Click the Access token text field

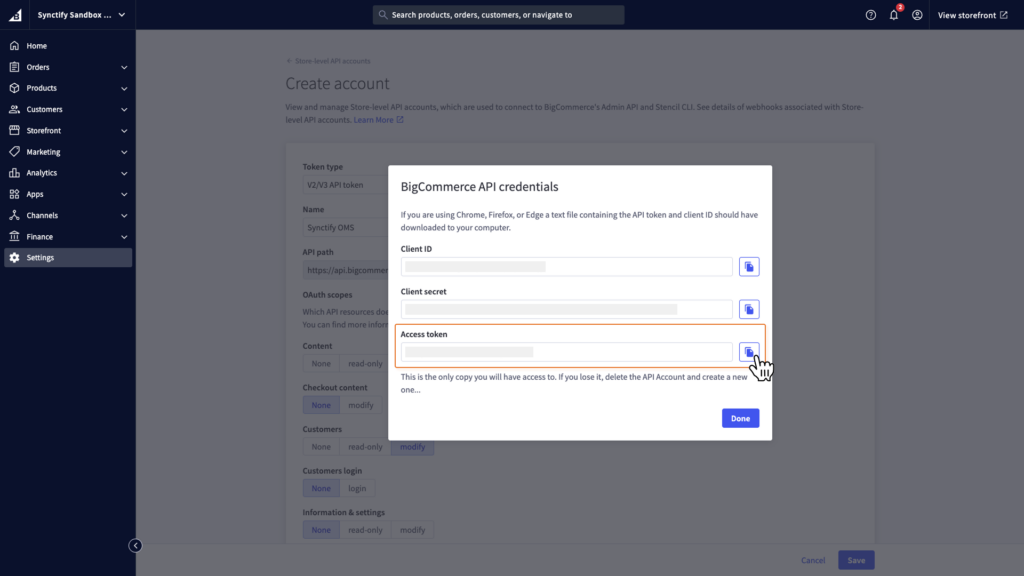pyautogui.click(x=566, y=352)
